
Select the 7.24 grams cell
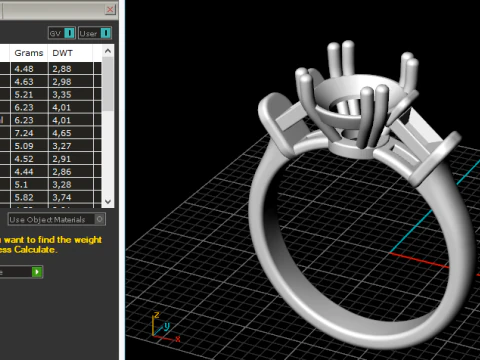tap(29, 133)
